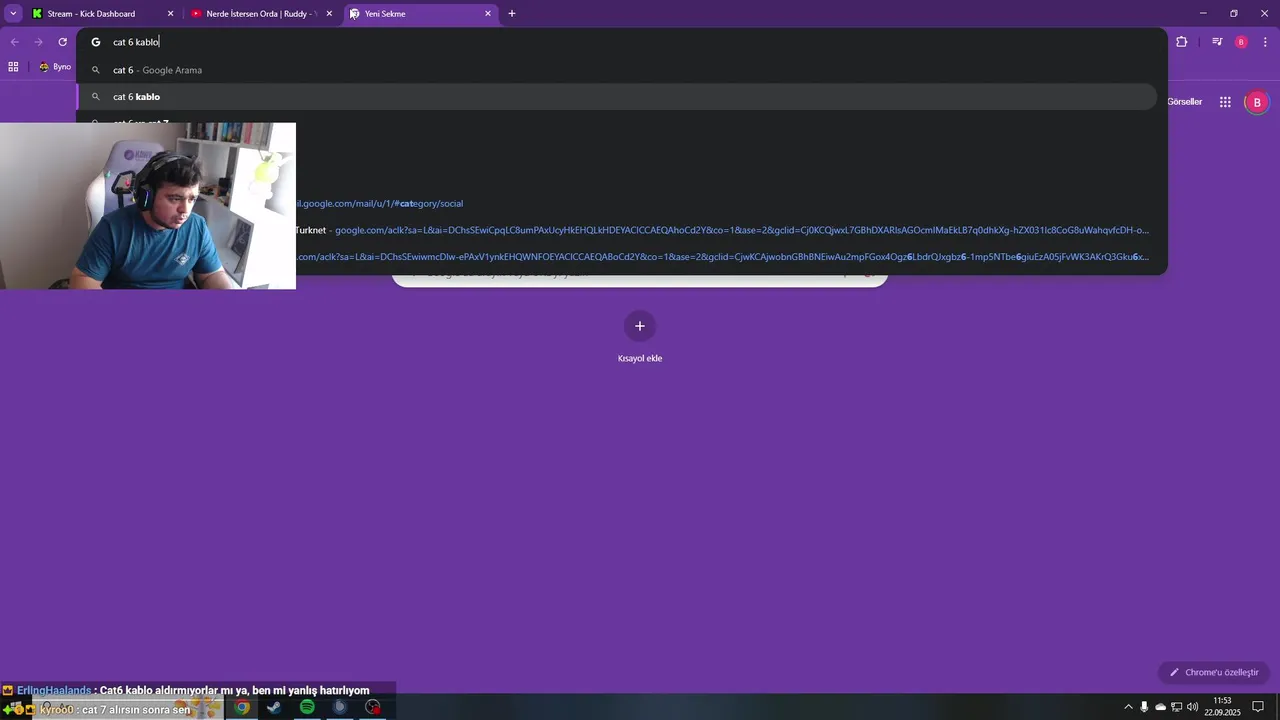
Task: Click the address bar containing 'cat 6 kablo'
Action: pyautogui.click(x=620, y=42)
